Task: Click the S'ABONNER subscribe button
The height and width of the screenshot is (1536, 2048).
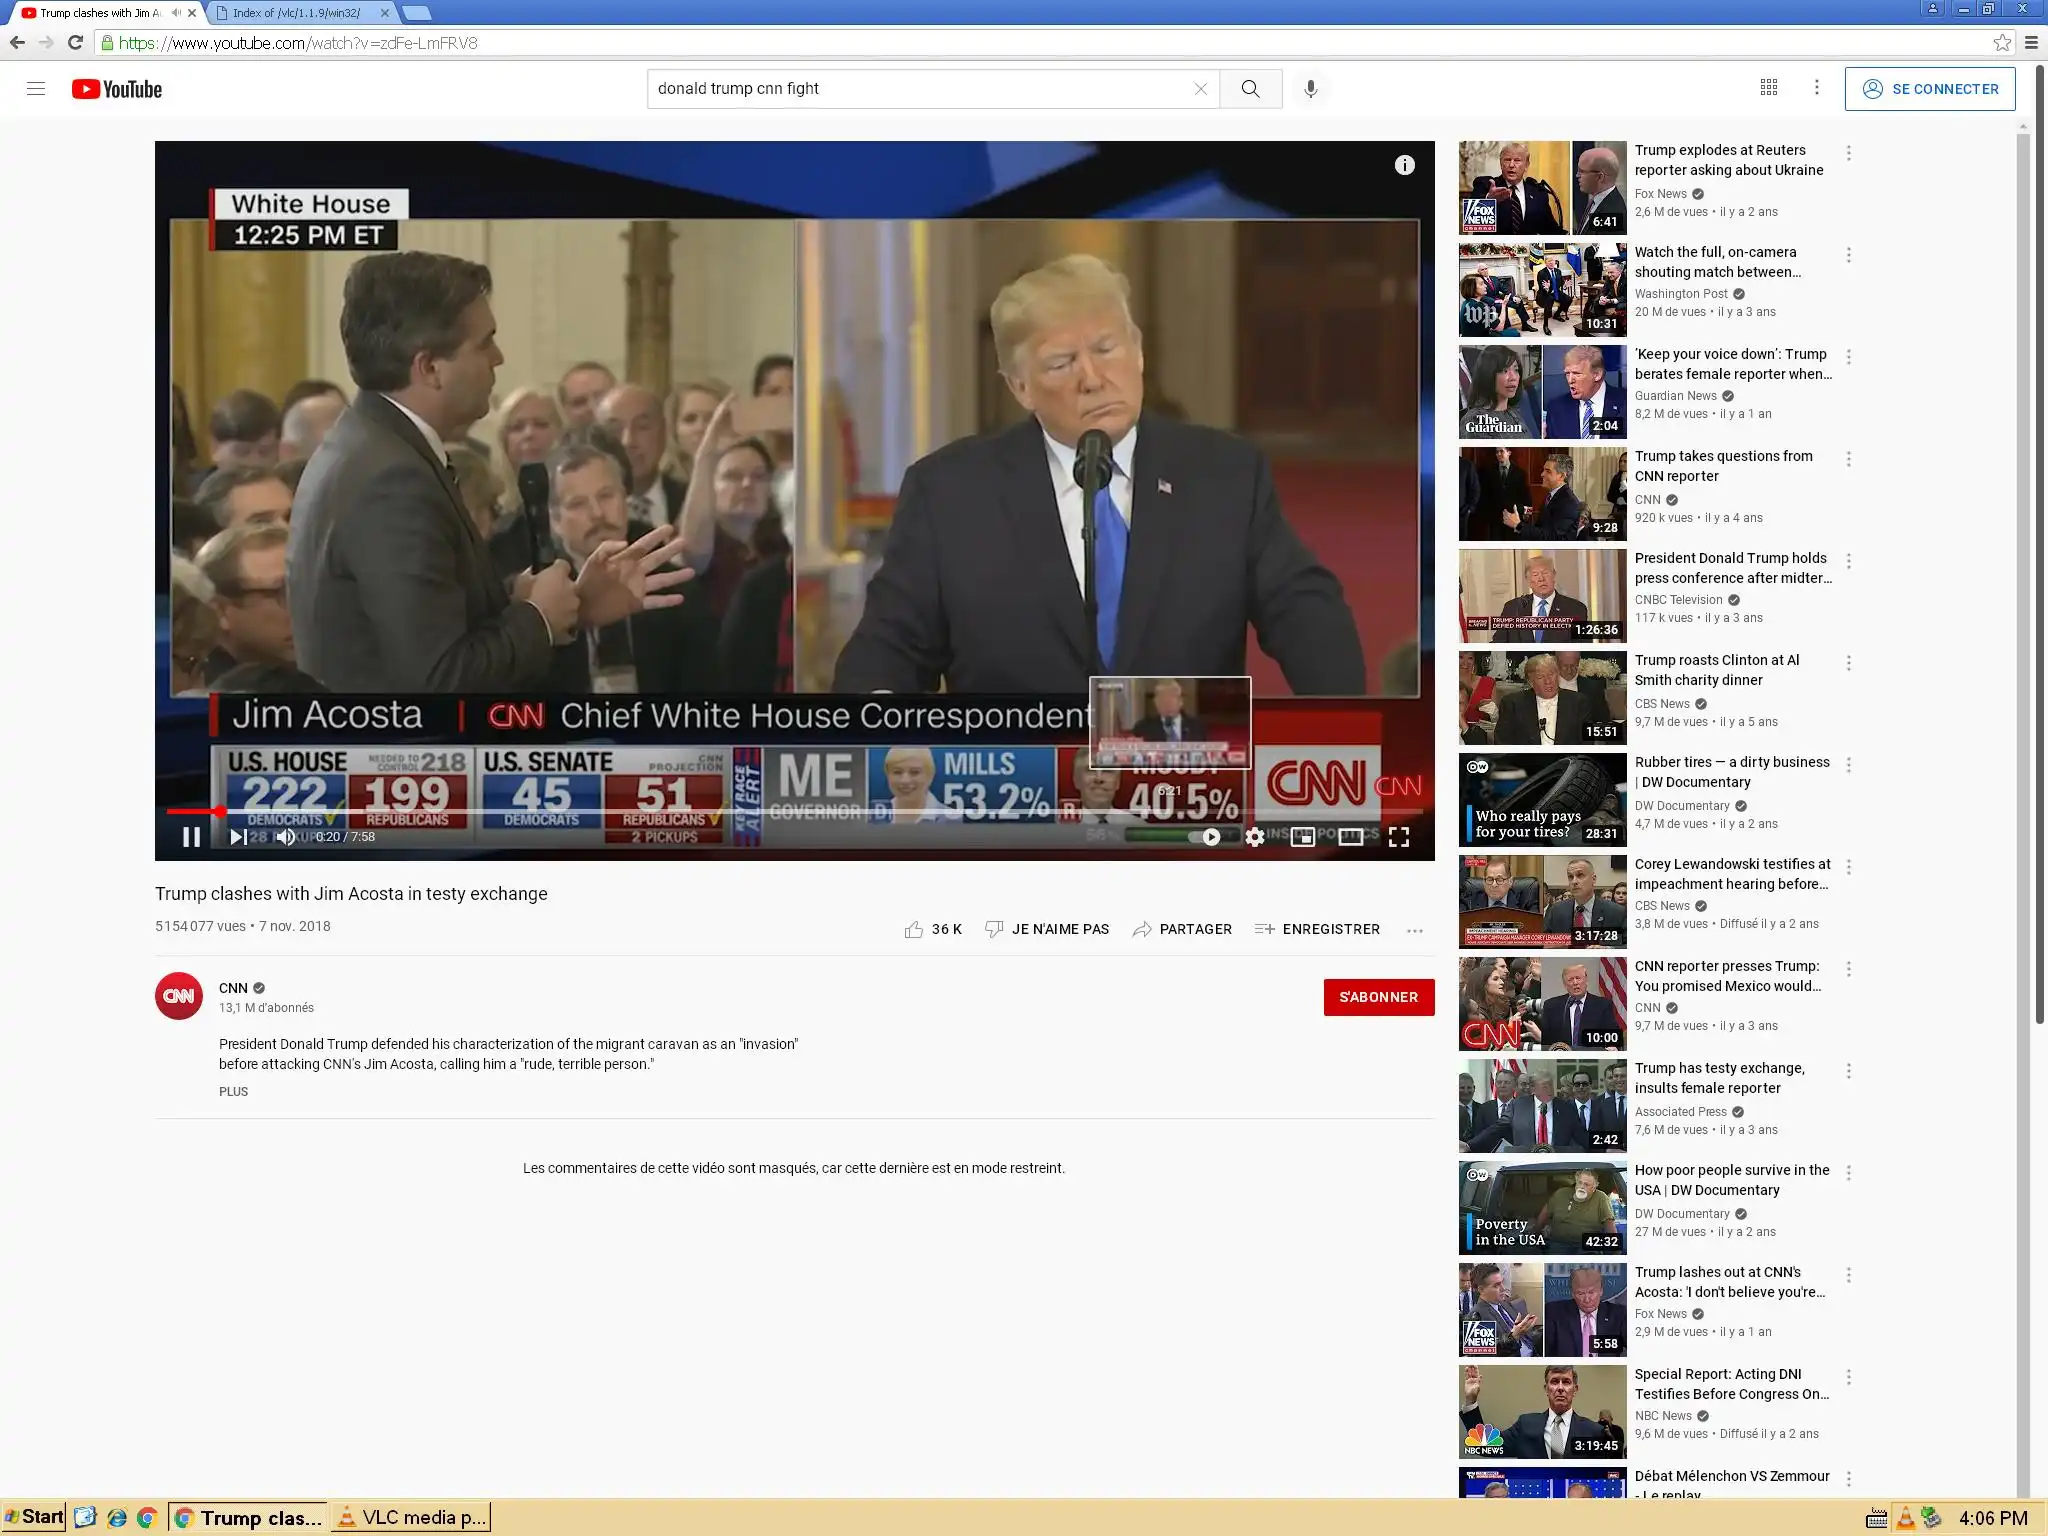Action: 1378,997
